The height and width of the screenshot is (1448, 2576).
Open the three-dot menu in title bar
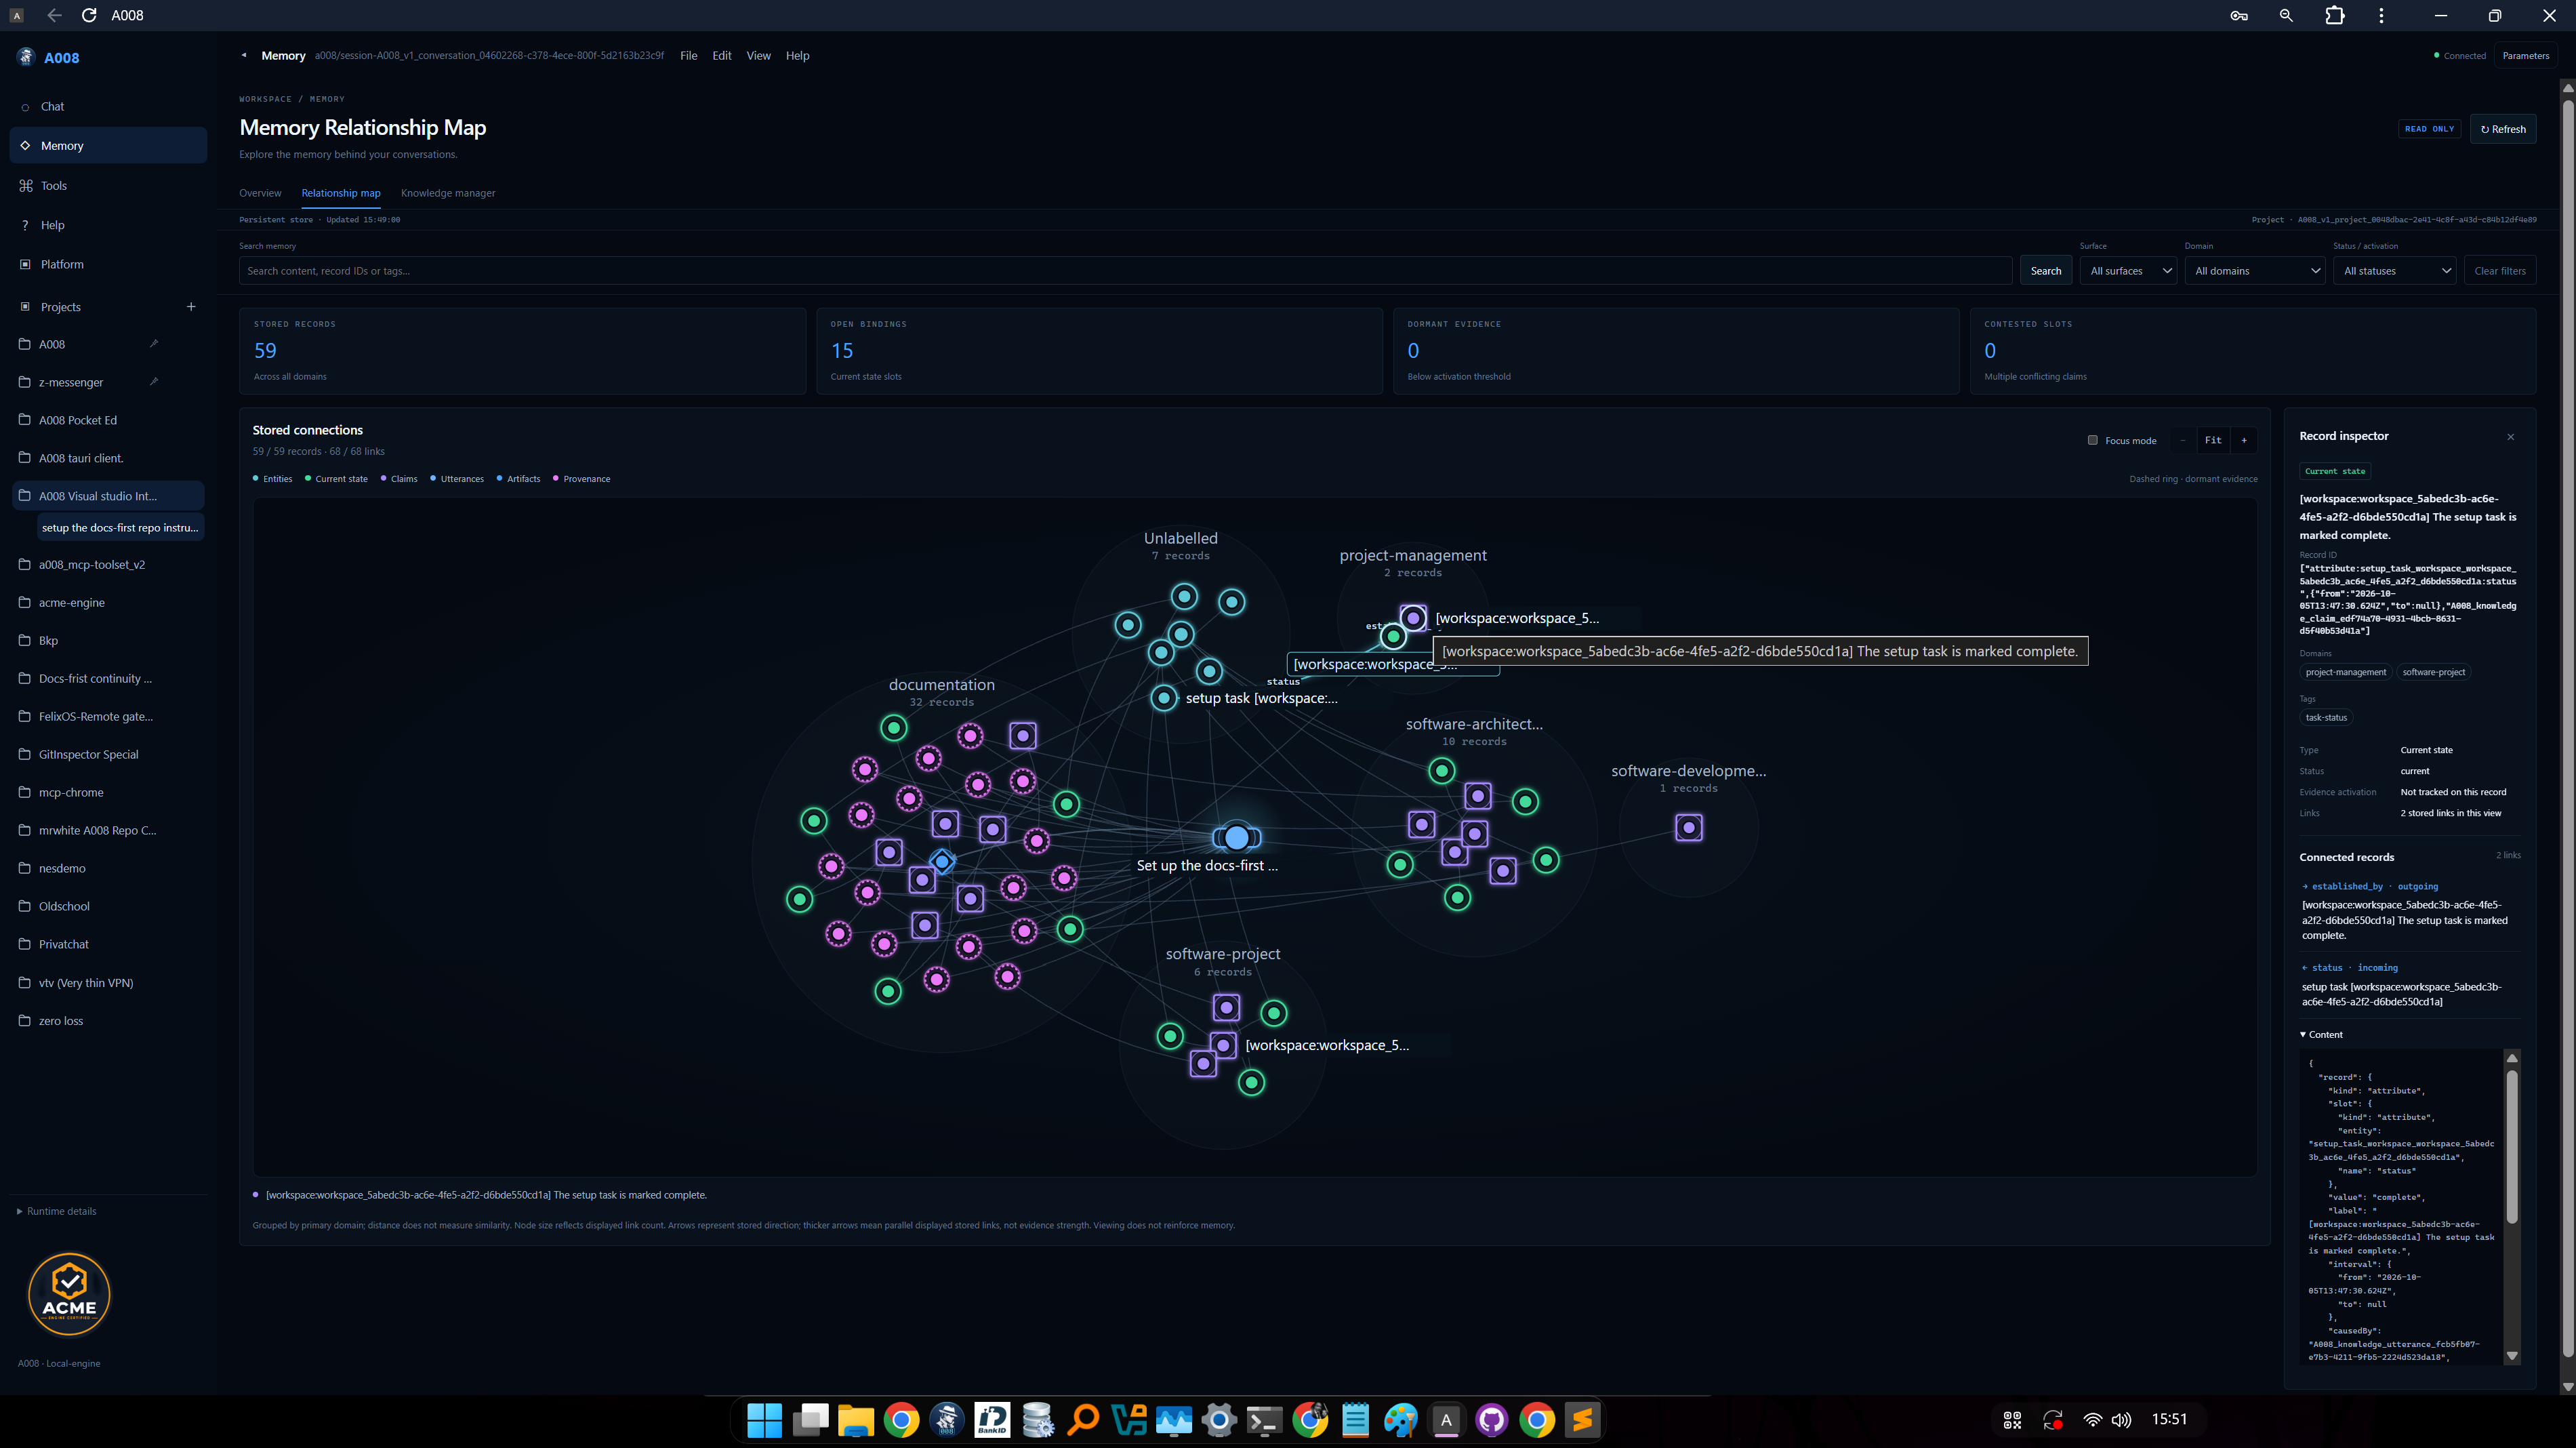(x=2381, y=15)
